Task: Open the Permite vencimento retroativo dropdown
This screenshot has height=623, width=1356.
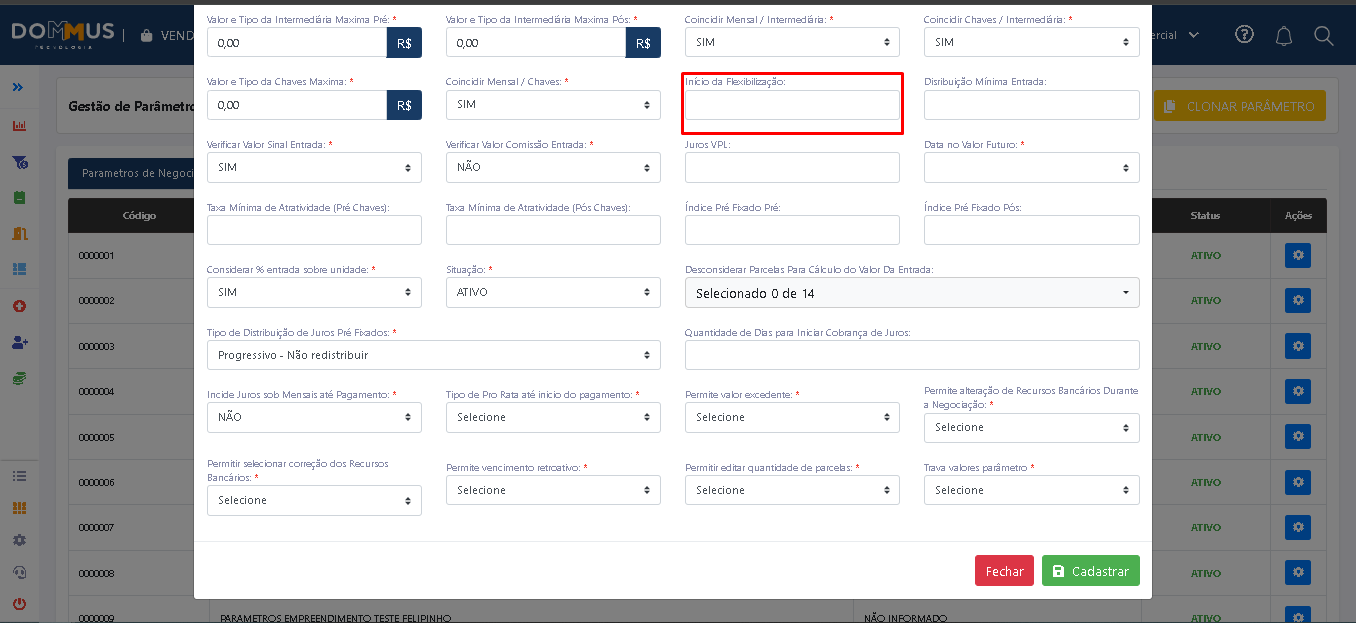Action: click(x=553, y=490)
